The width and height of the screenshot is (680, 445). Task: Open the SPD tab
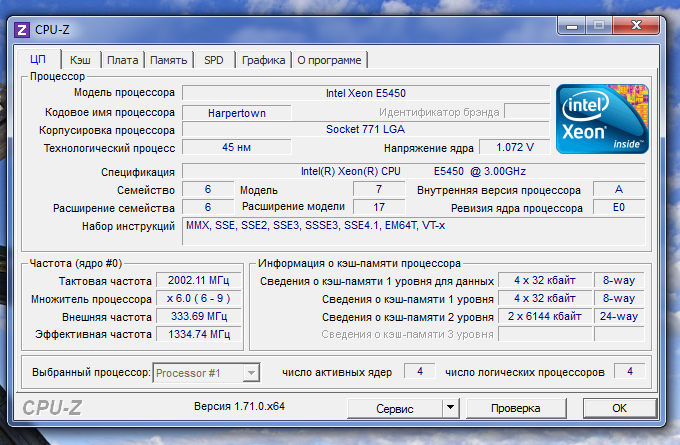tap(214, 60)
